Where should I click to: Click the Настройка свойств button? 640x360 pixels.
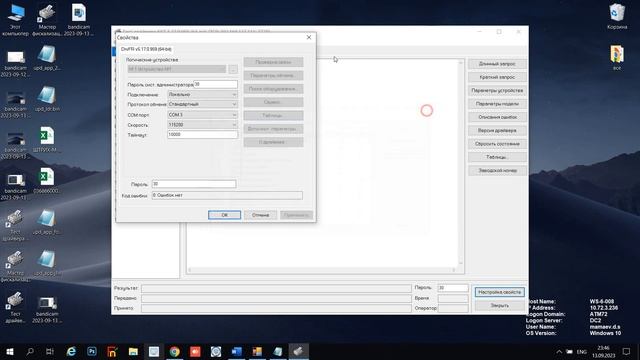499,292
